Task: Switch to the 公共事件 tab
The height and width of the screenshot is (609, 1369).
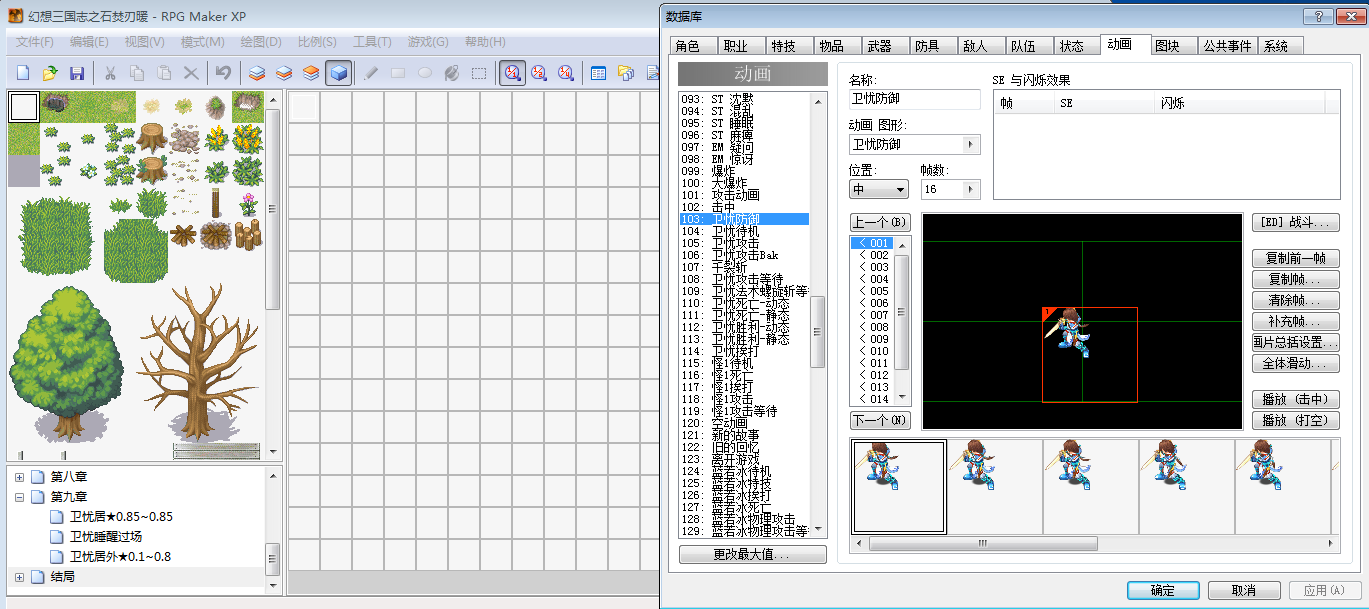Action: pos(1227,46)
